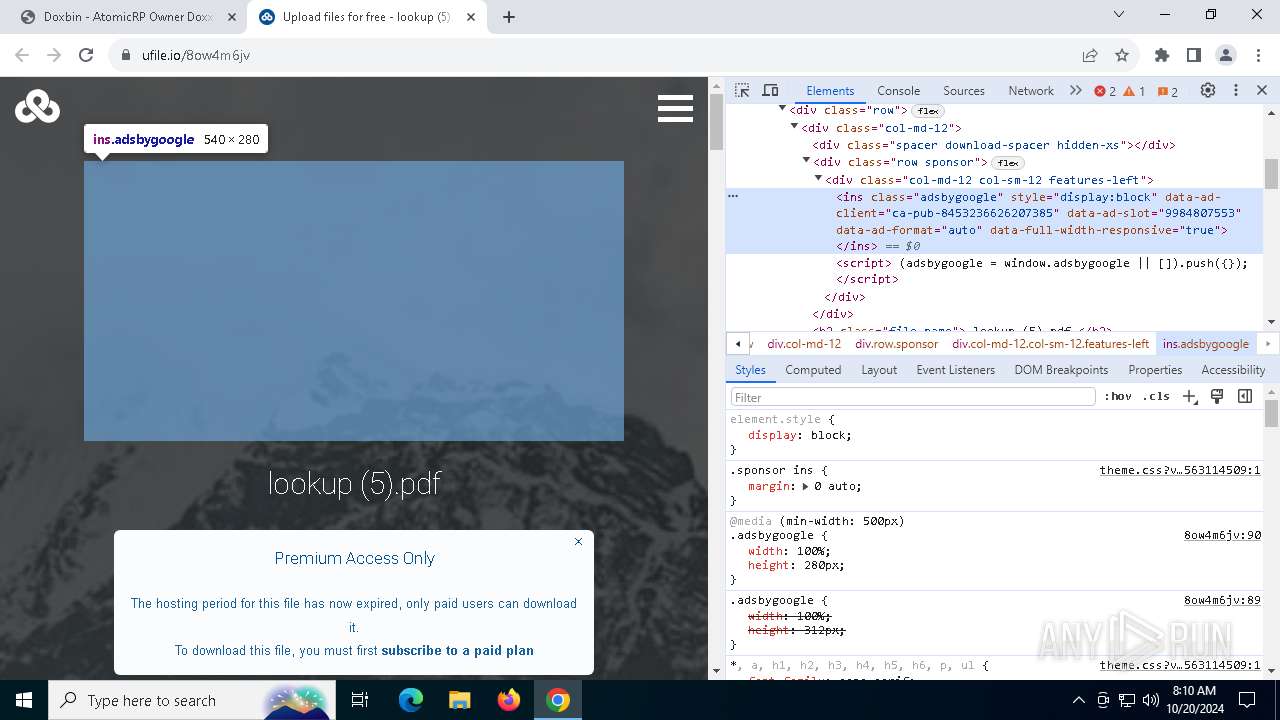Focus the styles Filter input
Viewport: 1280px width, 720px height.
[x=913, y=397]
